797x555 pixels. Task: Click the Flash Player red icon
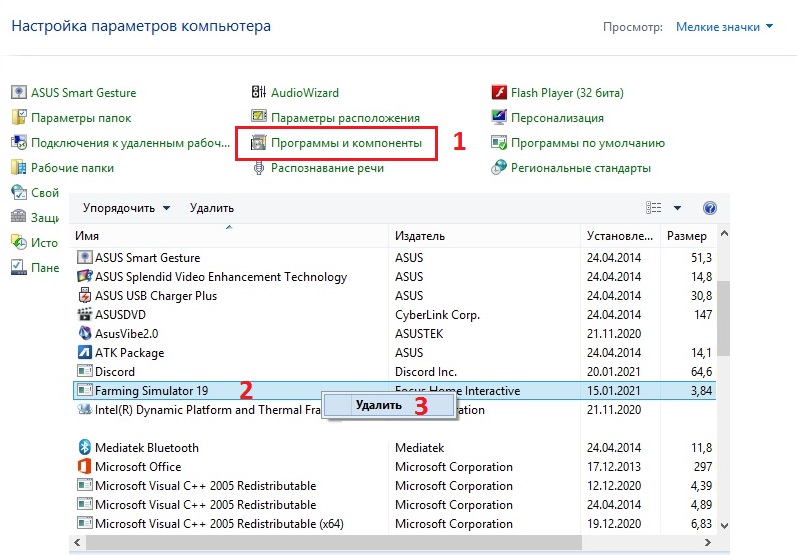coord(499,92)
